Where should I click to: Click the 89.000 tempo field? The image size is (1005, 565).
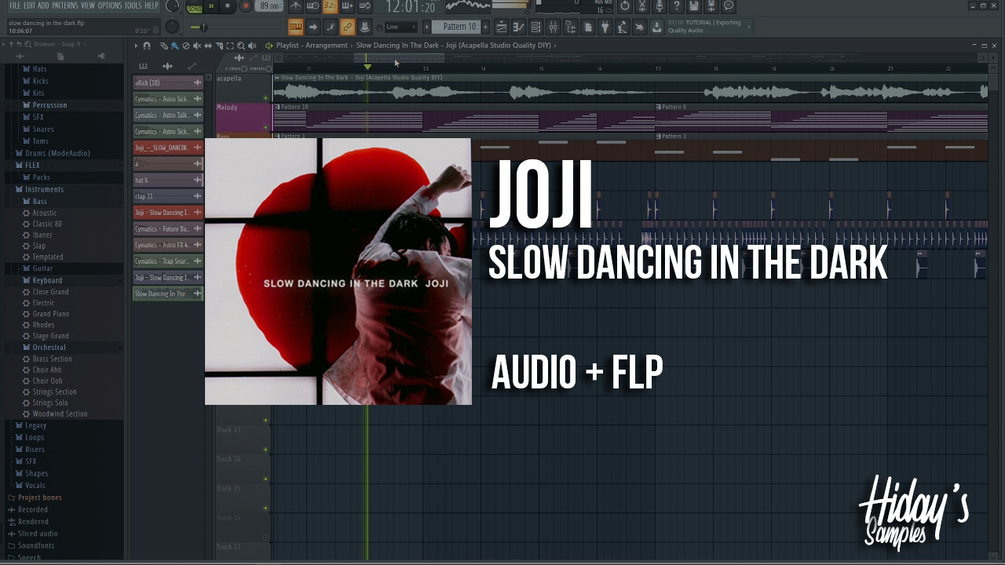[x=270, y=6]
